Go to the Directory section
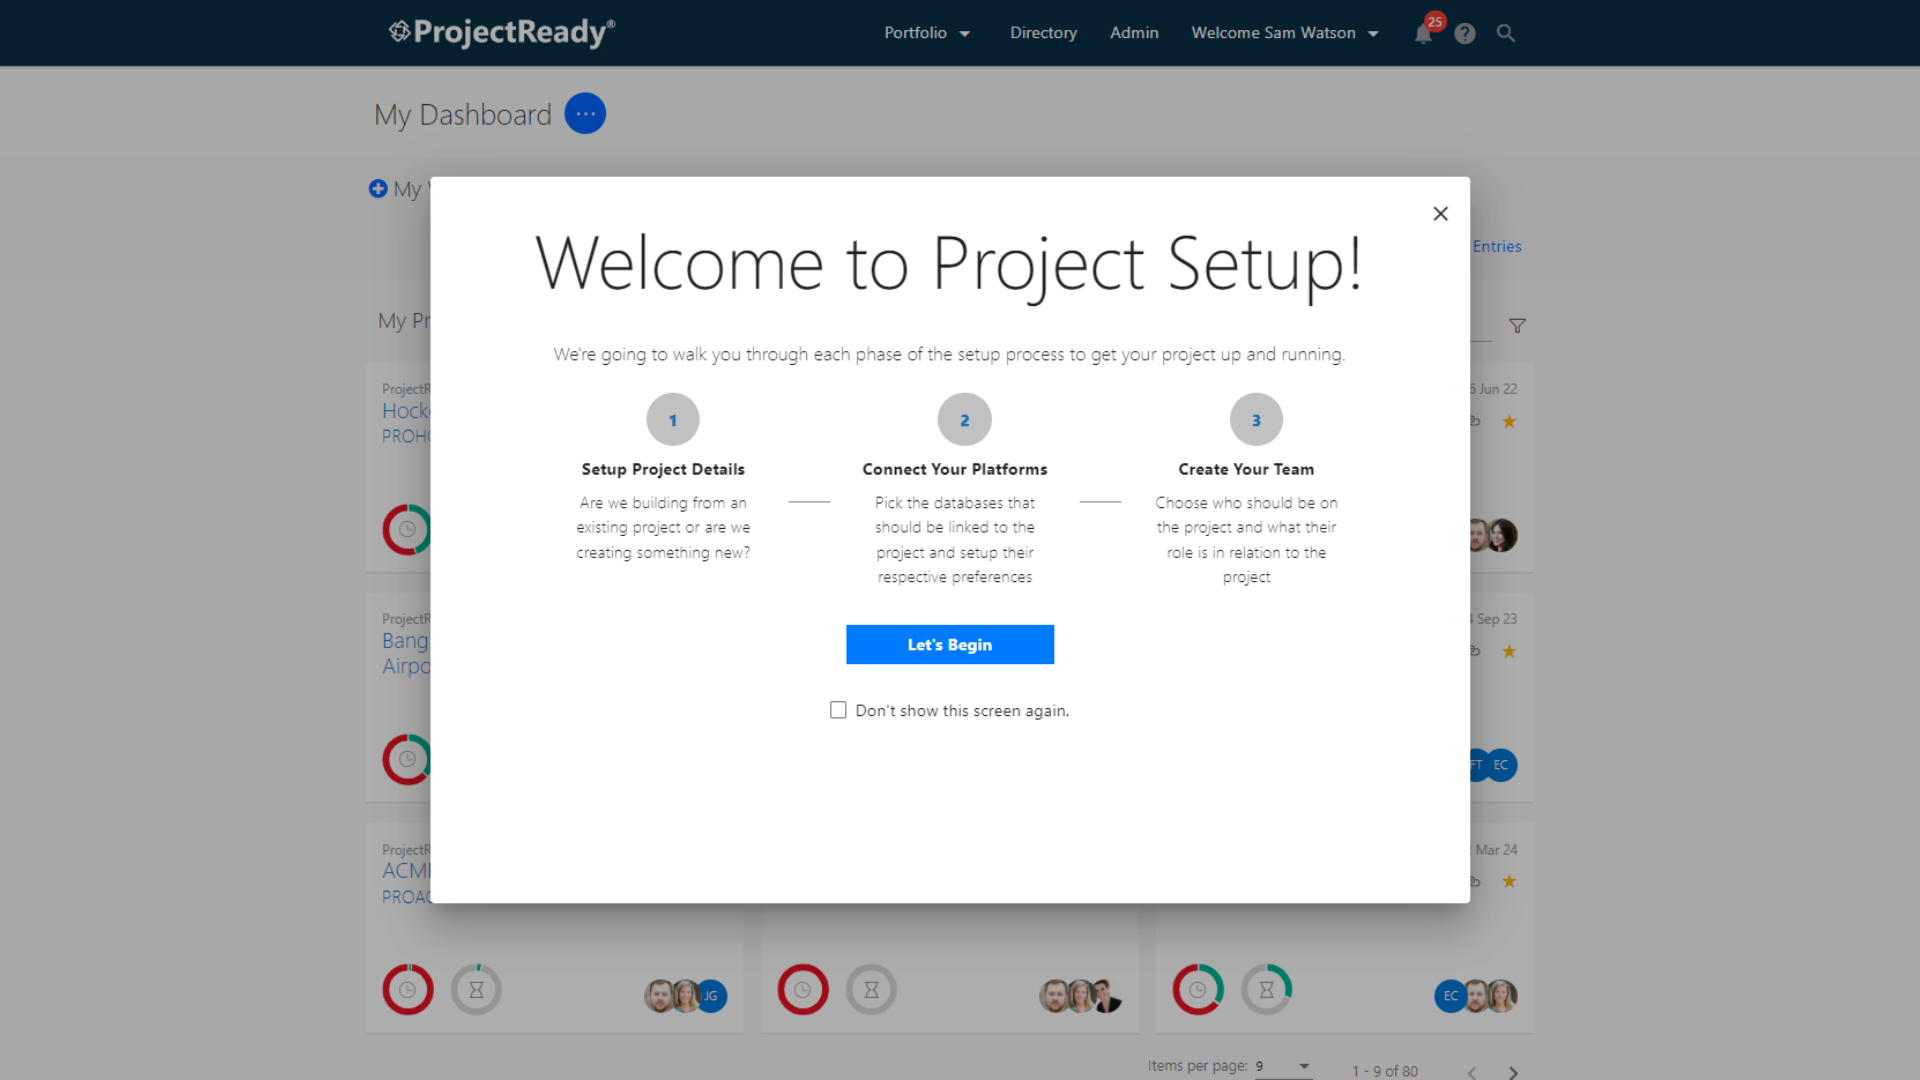The width and height of the screenshot is (1920, 1080). pyautogui.click(x=1043, y=32)
